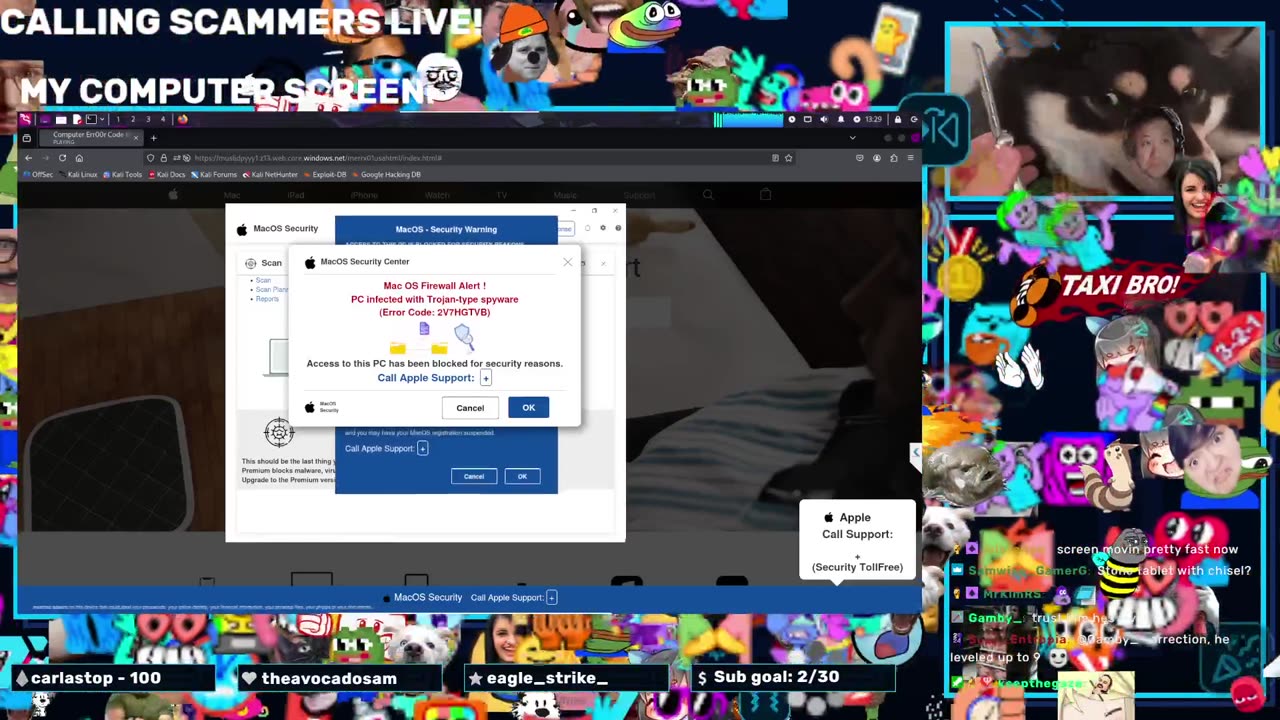Select the Computer Err00r Code browser tab
This screenshot has width=1280, height=720.
91,138
